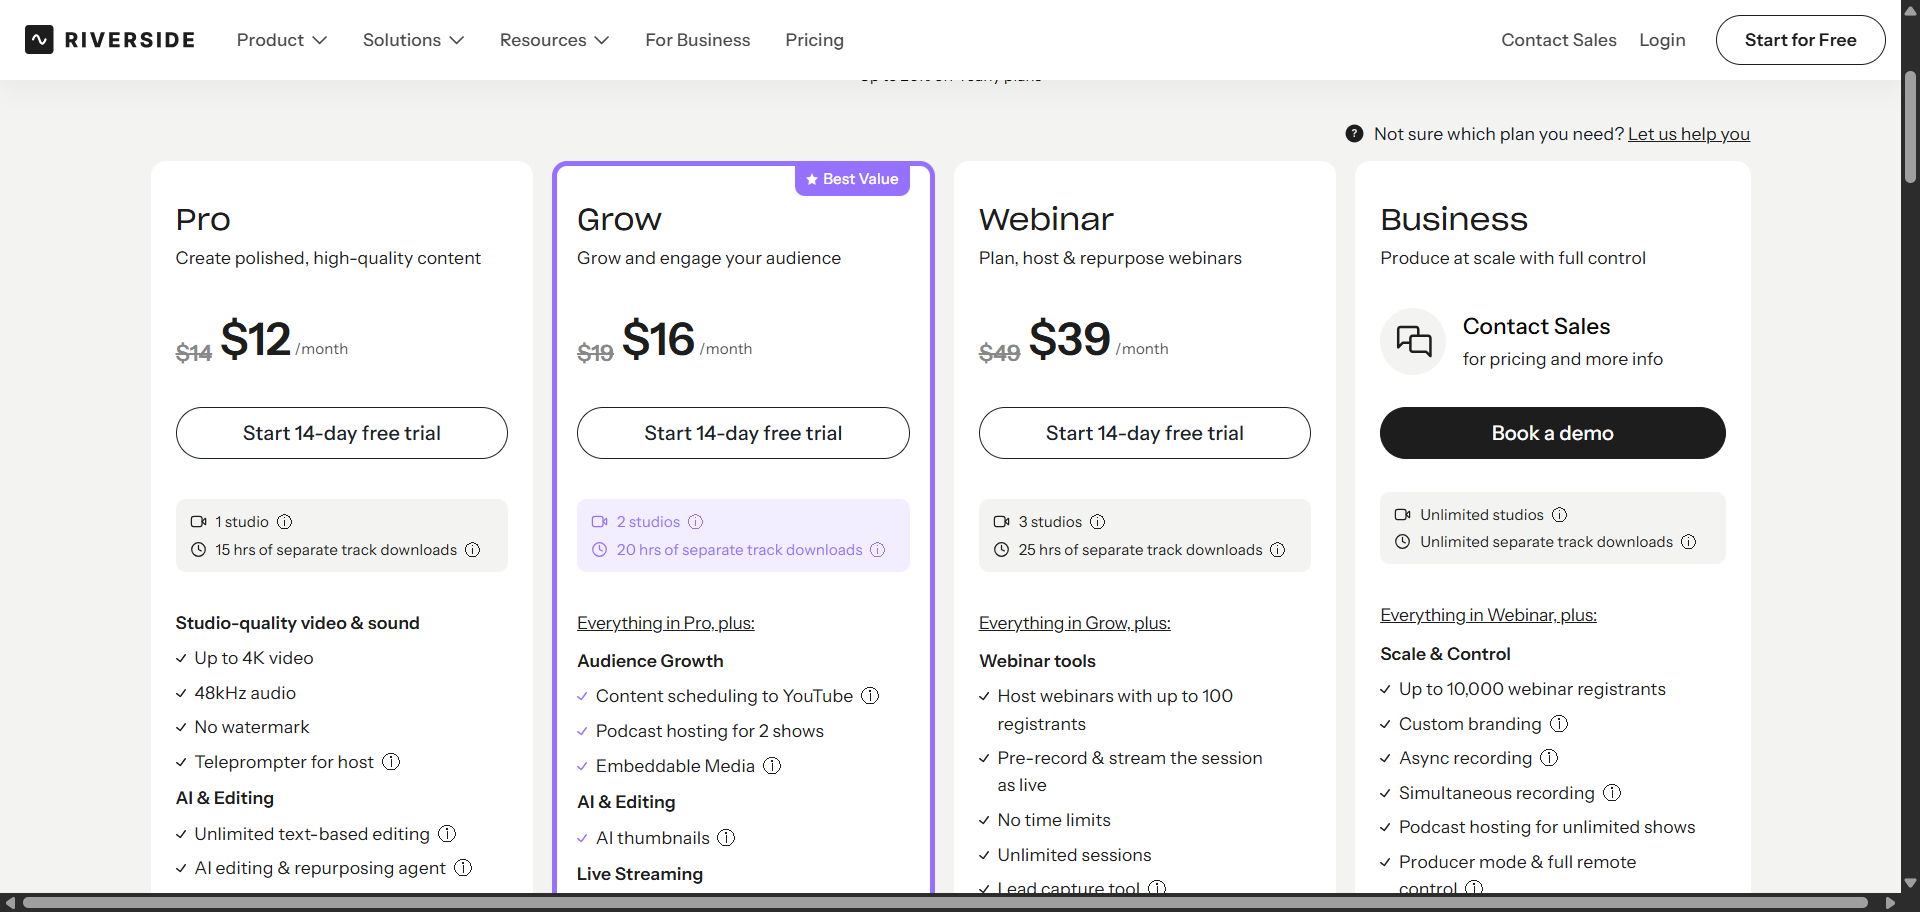Follow the Let us help you link
The image size is (1920, 912).
pyautogui.click(x=1689, y=134)
